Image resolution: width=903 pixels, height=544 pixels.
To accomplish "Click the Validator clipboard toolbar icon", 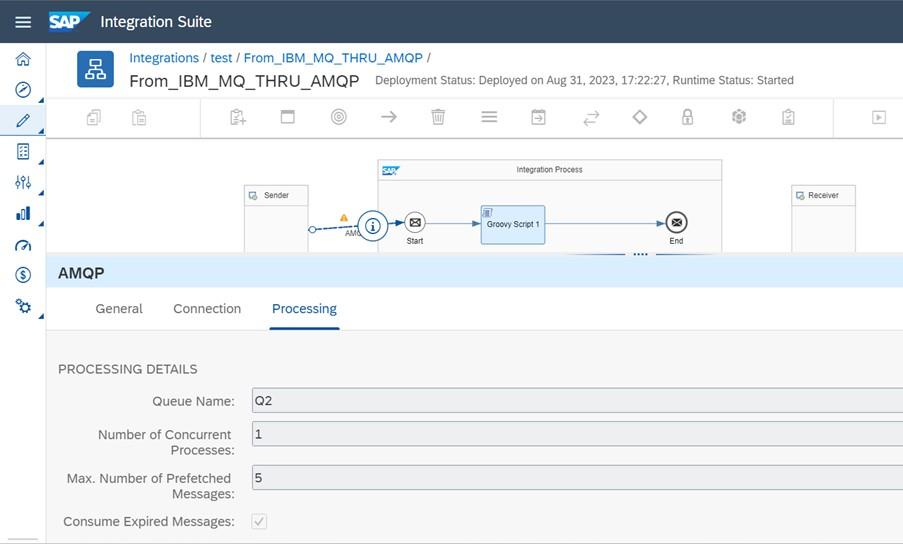I will [x=788, y=117].
